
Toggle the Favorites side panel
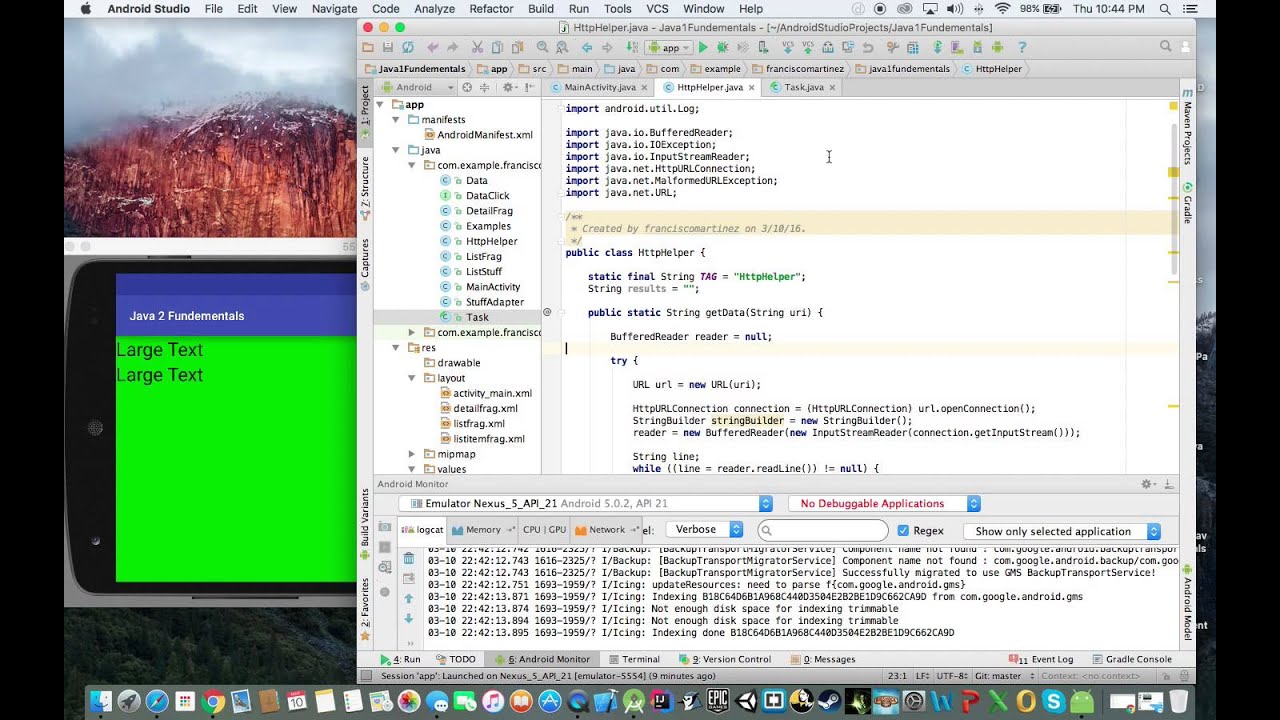point(365,610)
